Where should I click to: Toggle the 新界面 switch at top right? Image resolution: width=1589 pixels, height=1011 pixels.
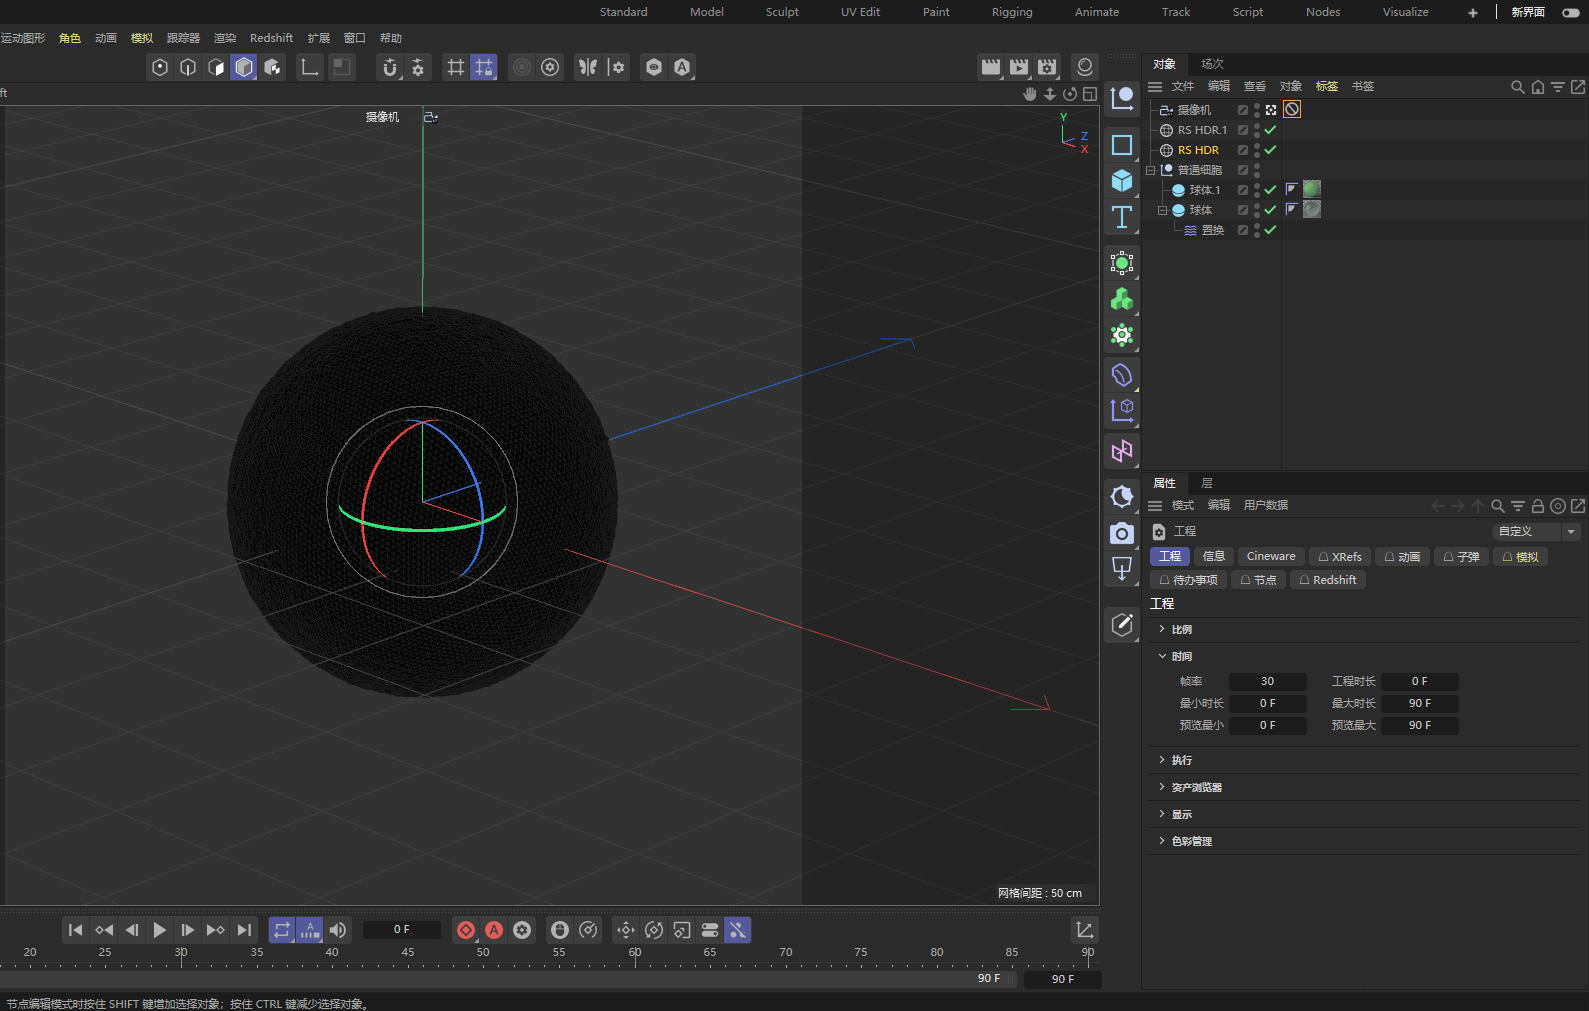pyautogui.click(x=1571, y=12)
